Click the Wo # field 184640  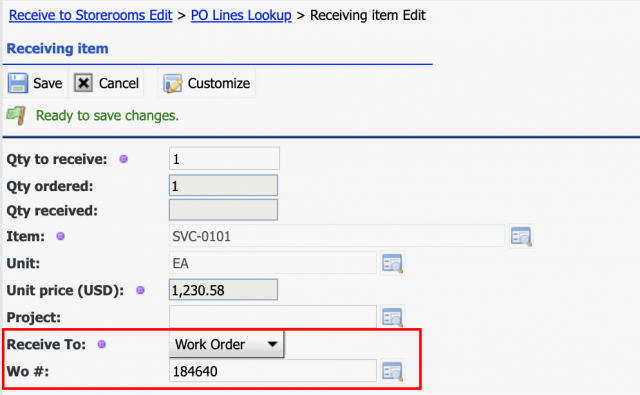pos(273,371)
